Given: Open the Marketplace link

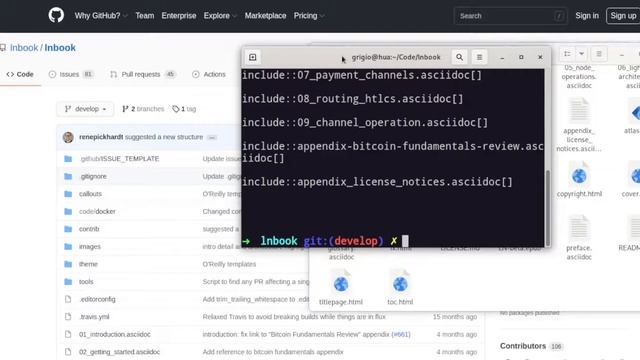Looking at the screenshot, I should click(x=265, y=16).
